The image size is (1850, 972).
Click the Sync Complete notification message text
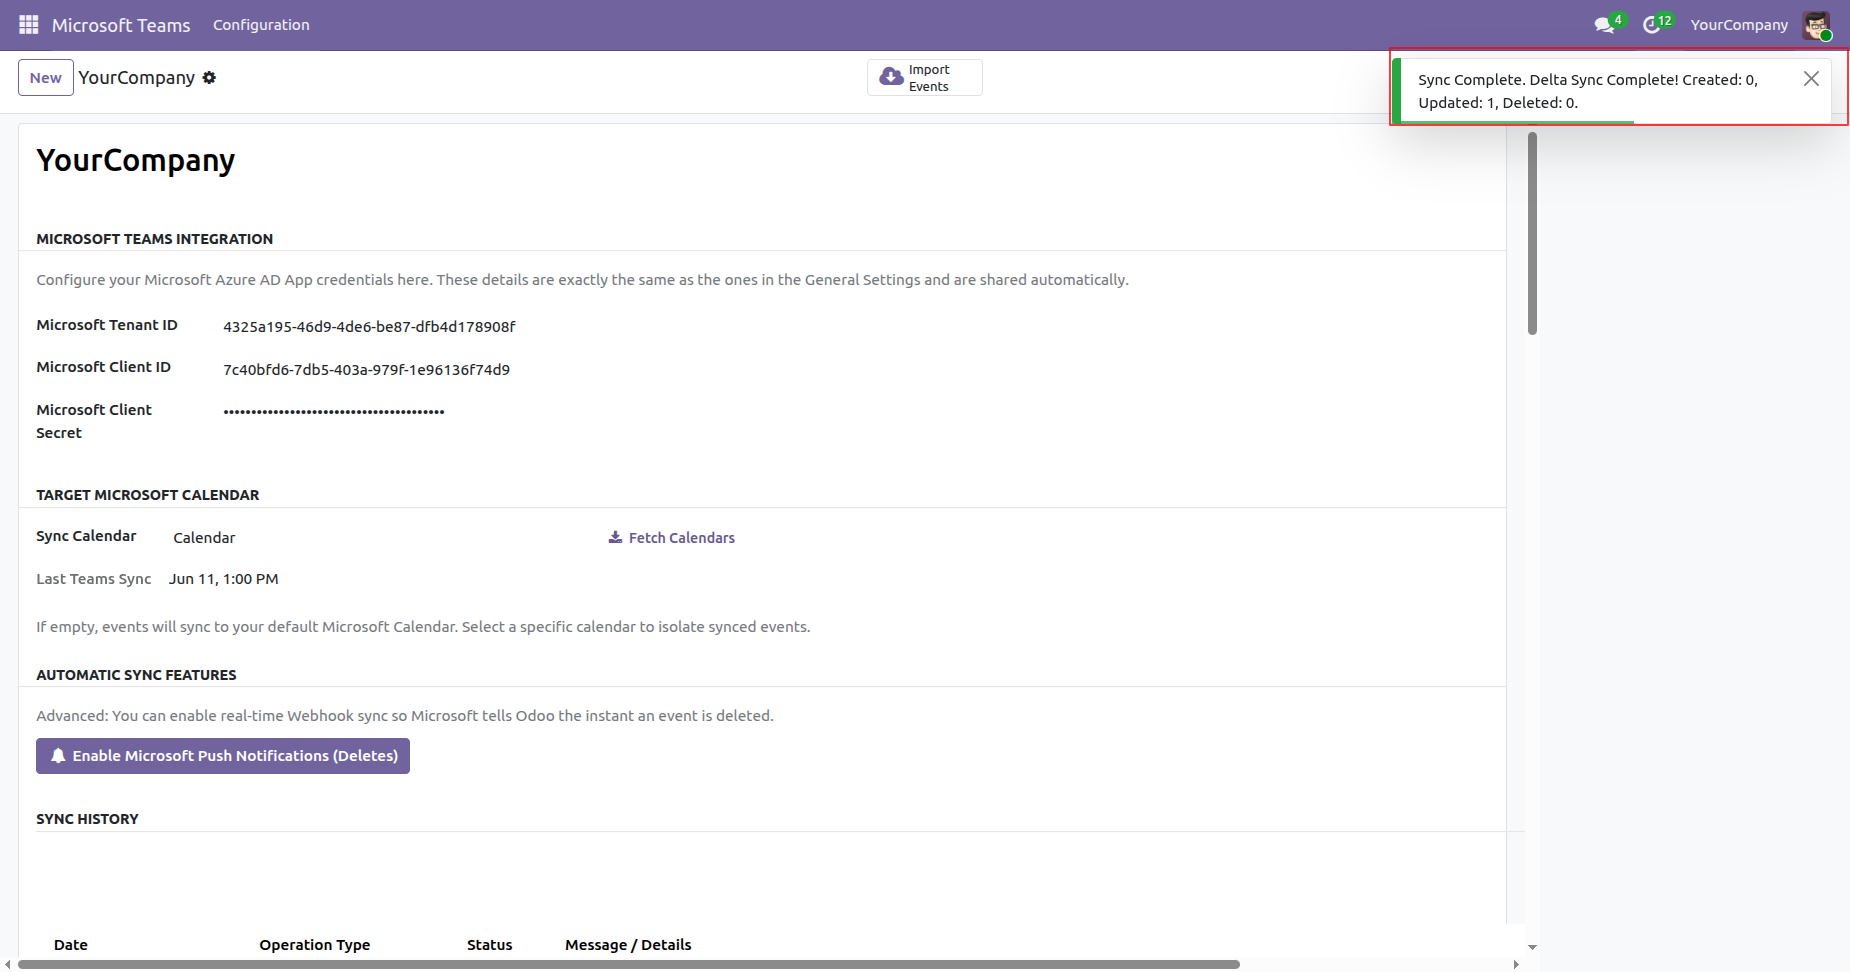tap(1588, 91)
